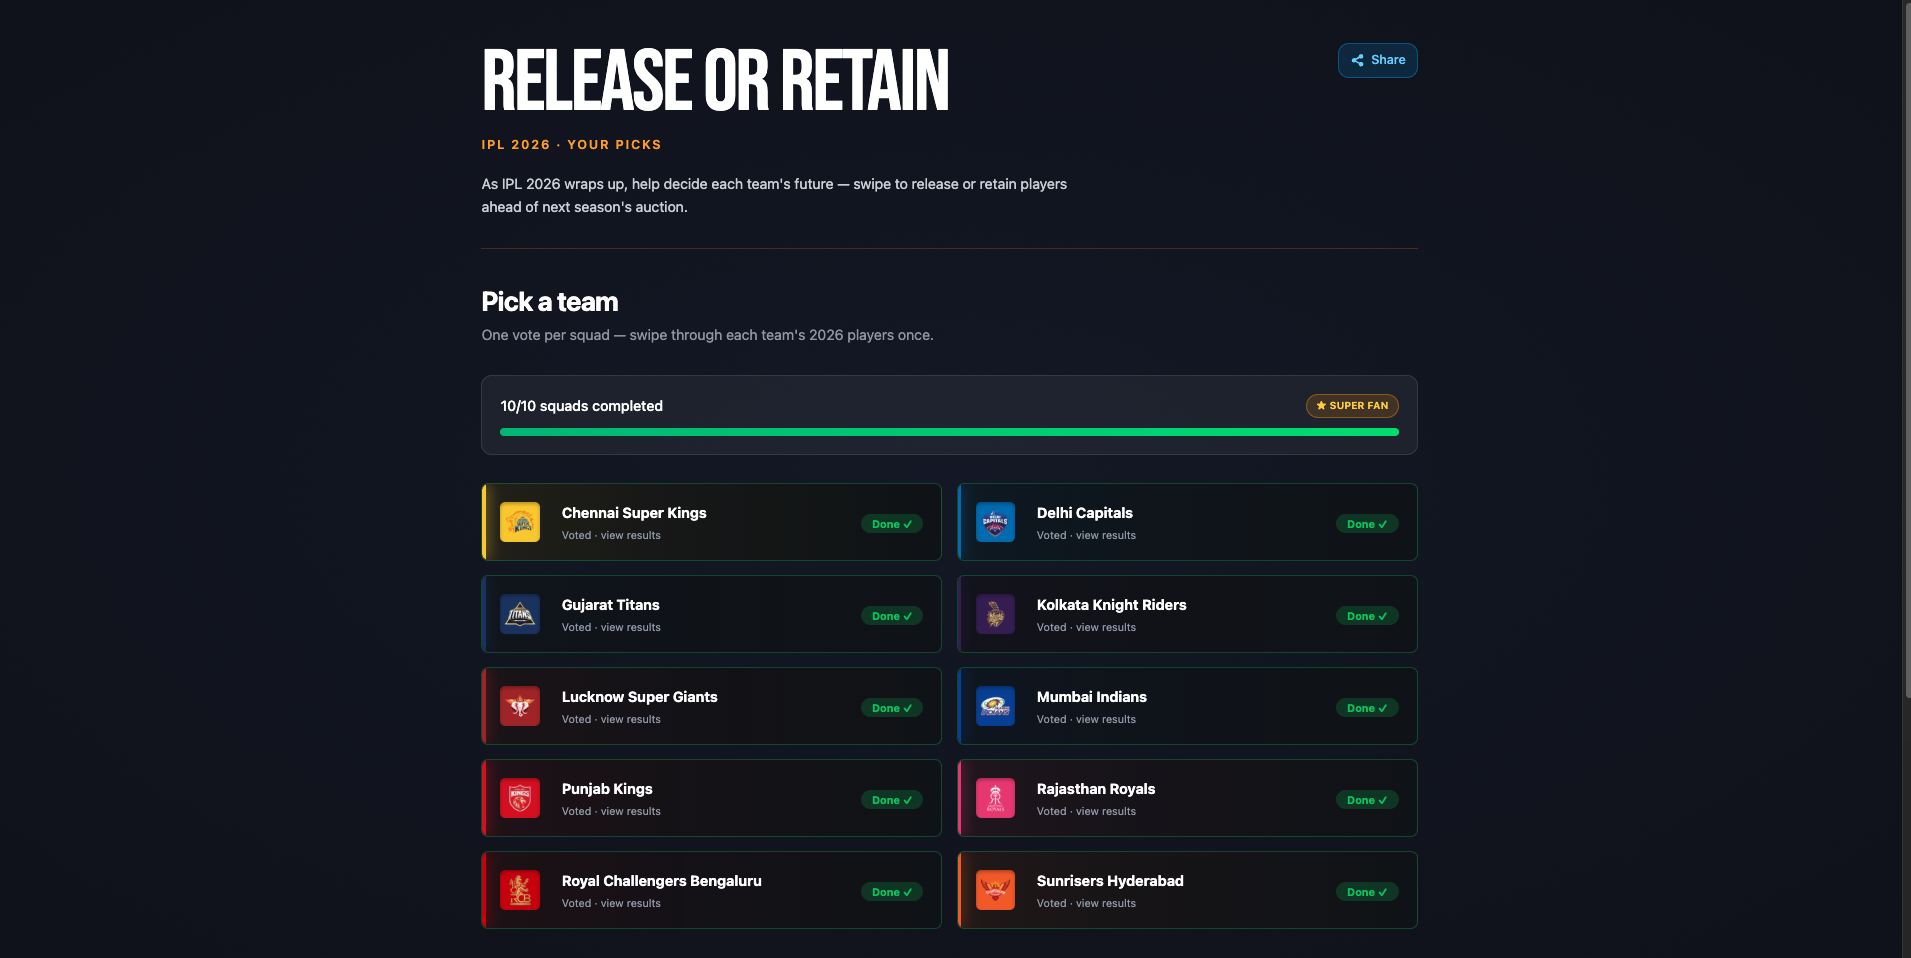The image size is (1911, 958).
Task: See Rajasthan Royals' voted results link
Action: (x=1086, y=811)
